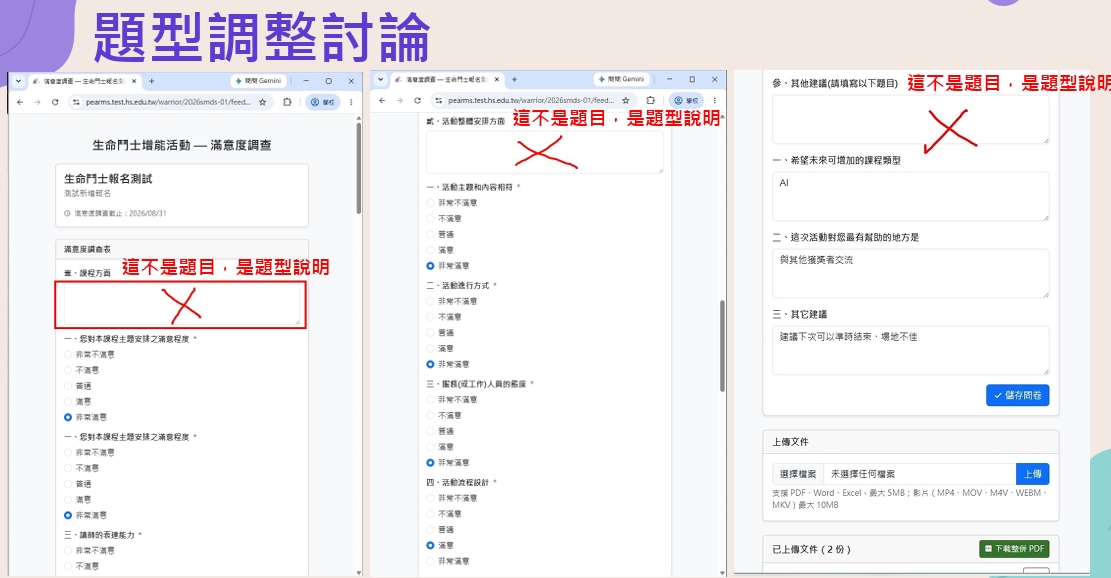The width and height of the screenshot is (1111, 578).
Task: Open extensions puzzle icon in middle browser
Action: (x=650, y=101)
